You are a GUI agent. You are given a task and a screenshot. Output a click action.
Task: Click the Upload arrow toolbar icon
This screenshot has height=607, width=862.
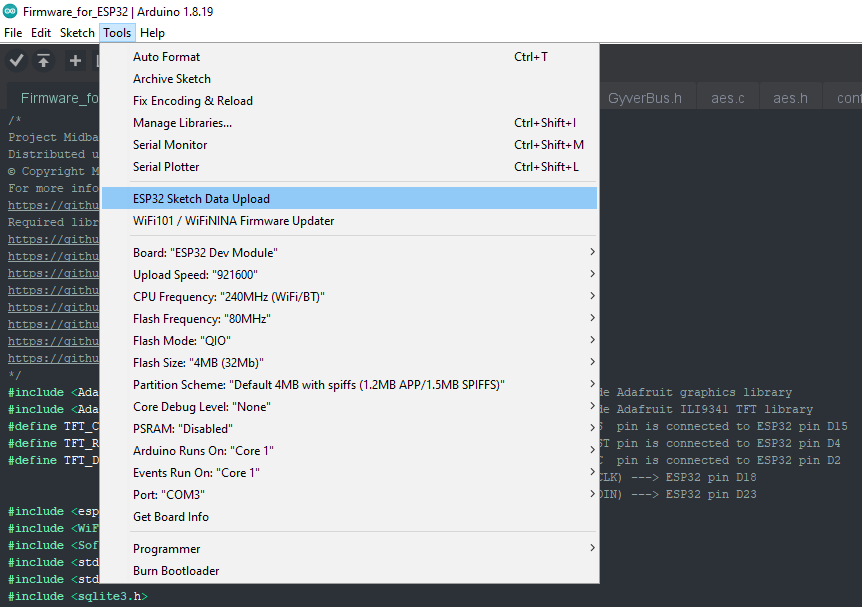pyautogui.click(x=43, y=60)
